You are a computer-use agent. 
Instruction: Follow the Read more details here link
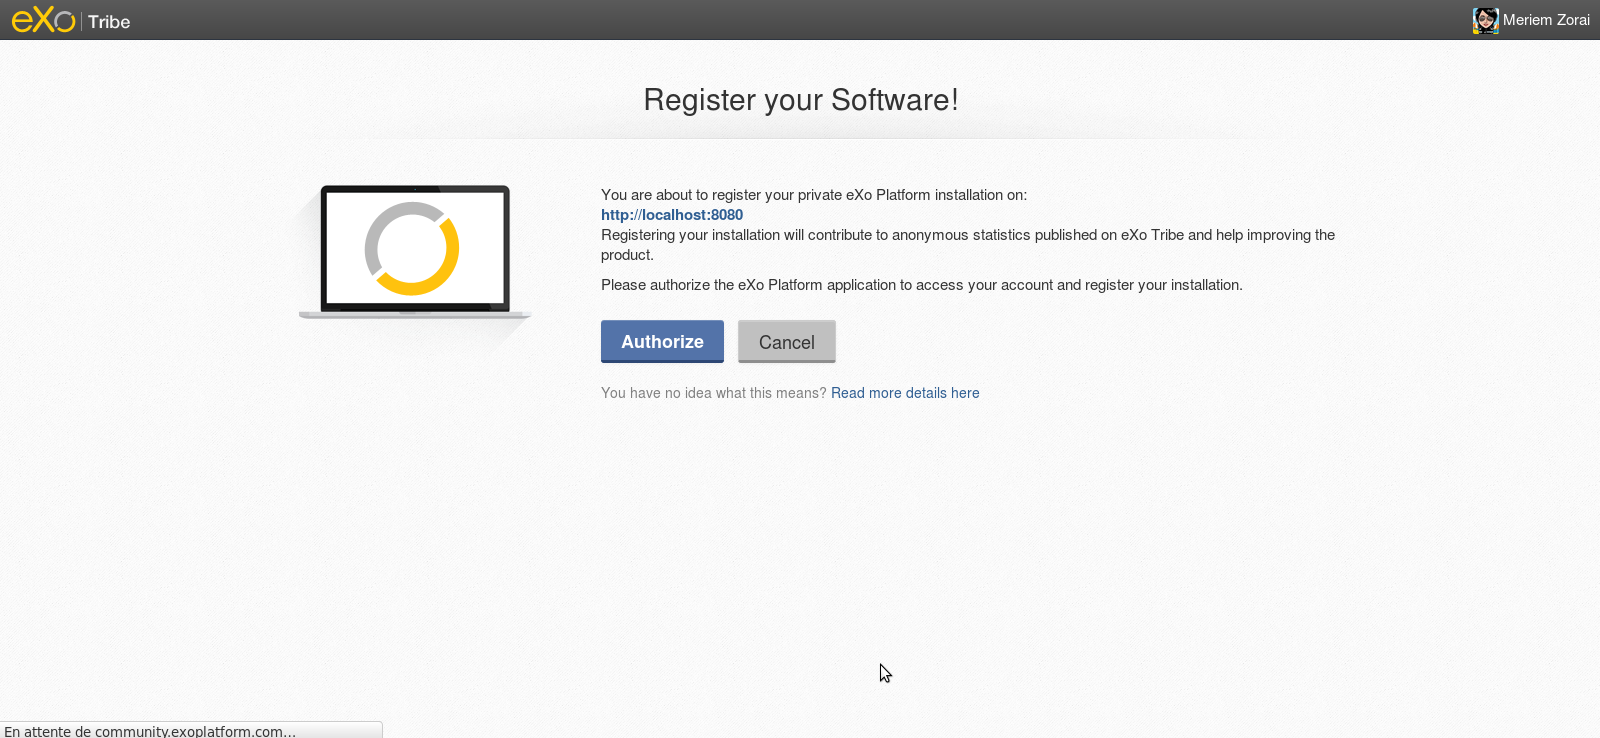[905, 393]
